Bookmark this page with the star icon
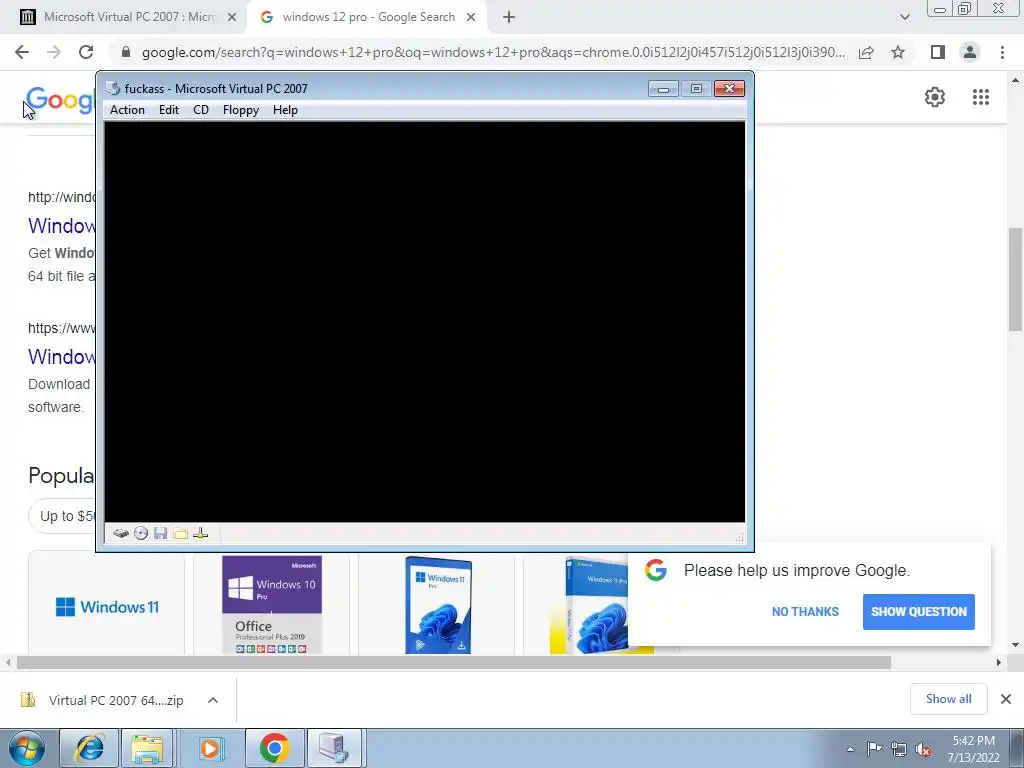The image size is (1024, 768). 898,52
